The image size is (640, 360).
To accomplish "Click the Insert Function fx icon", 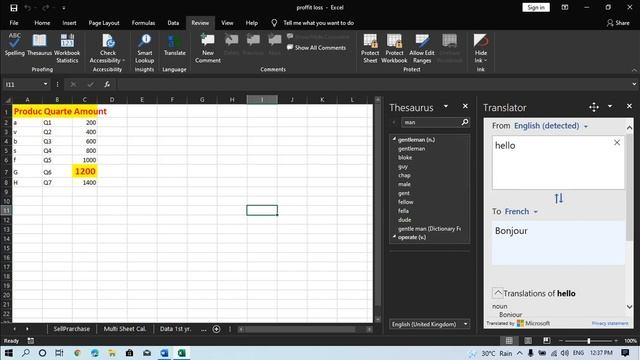I will pos(107,84).
